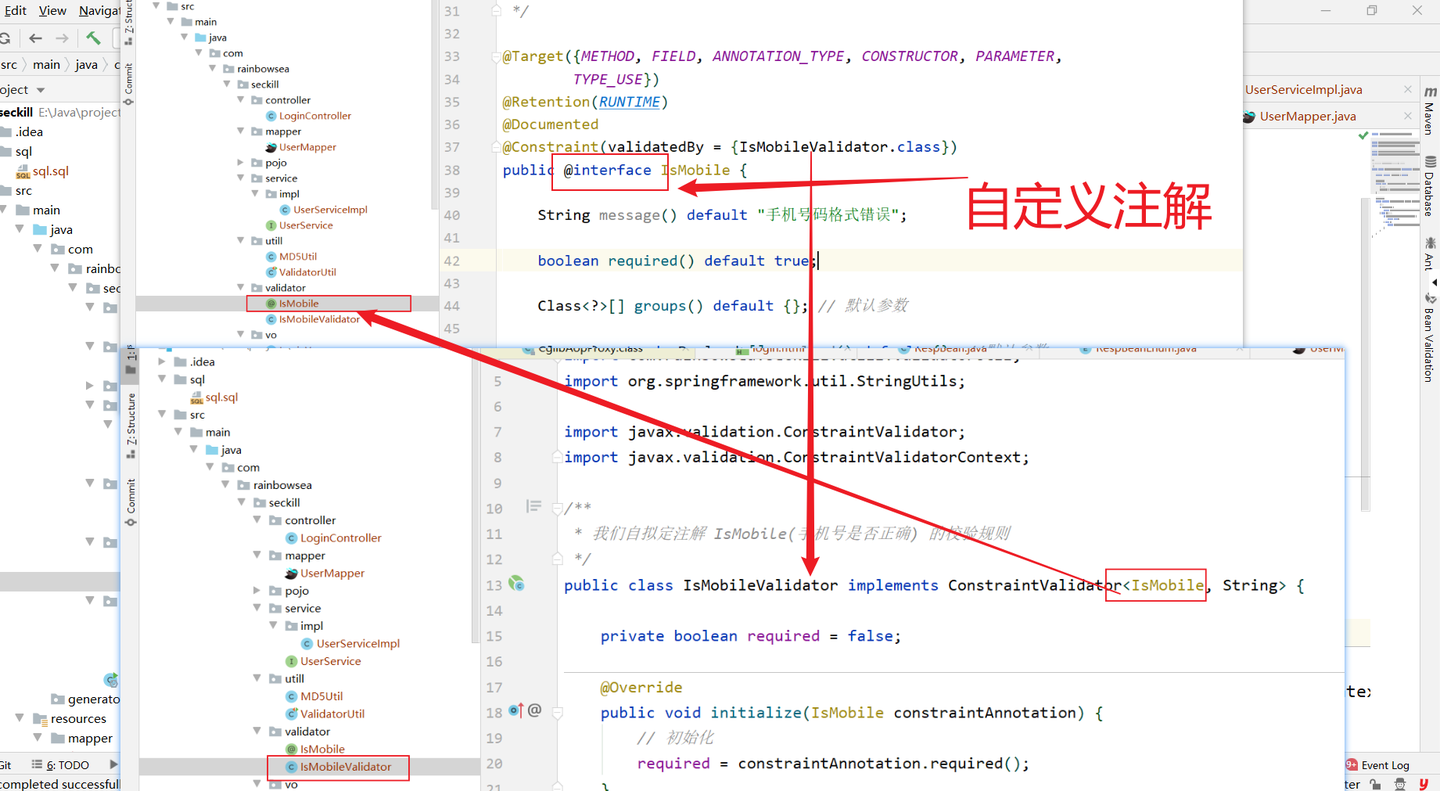
Task: Click line number 42 in the editor
Action: (x=452, y=260)
